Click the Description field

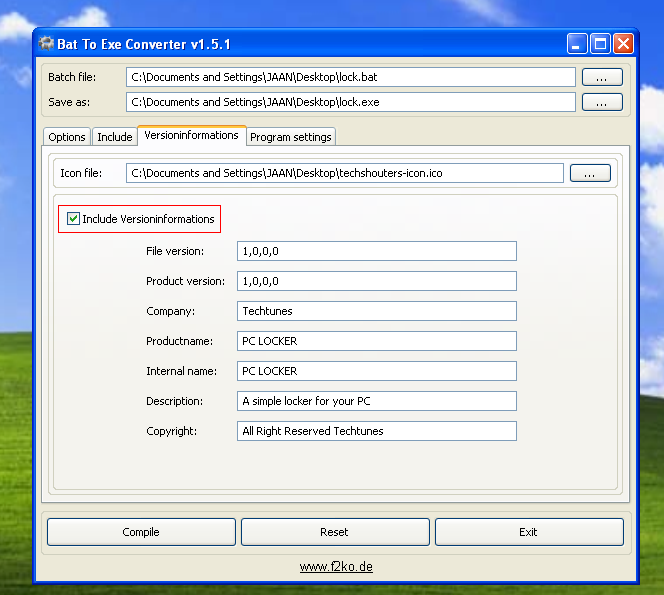376,401
